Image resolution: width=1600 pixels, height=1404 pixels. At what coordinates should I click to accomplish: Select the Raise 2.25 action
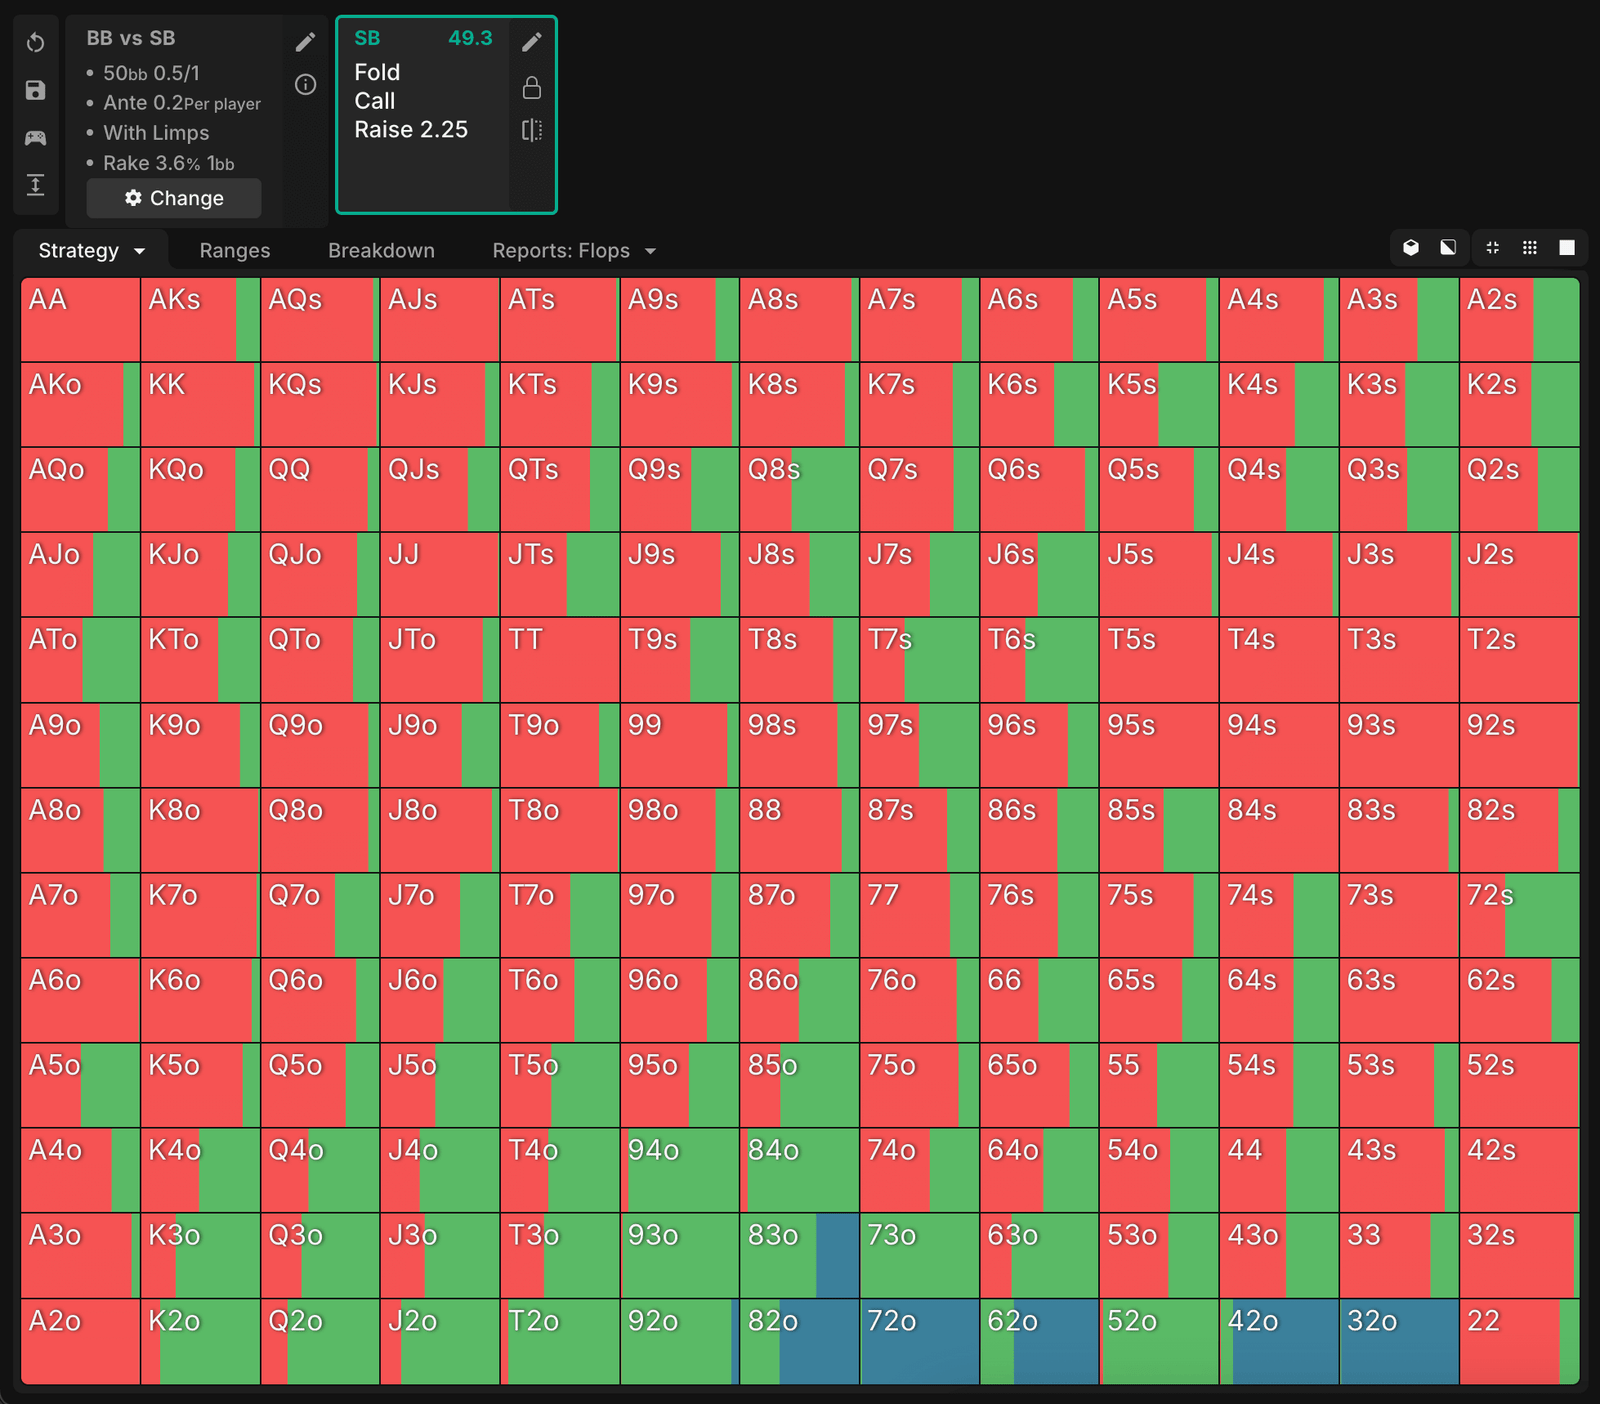pyautogui.click(x=411, y=130)
